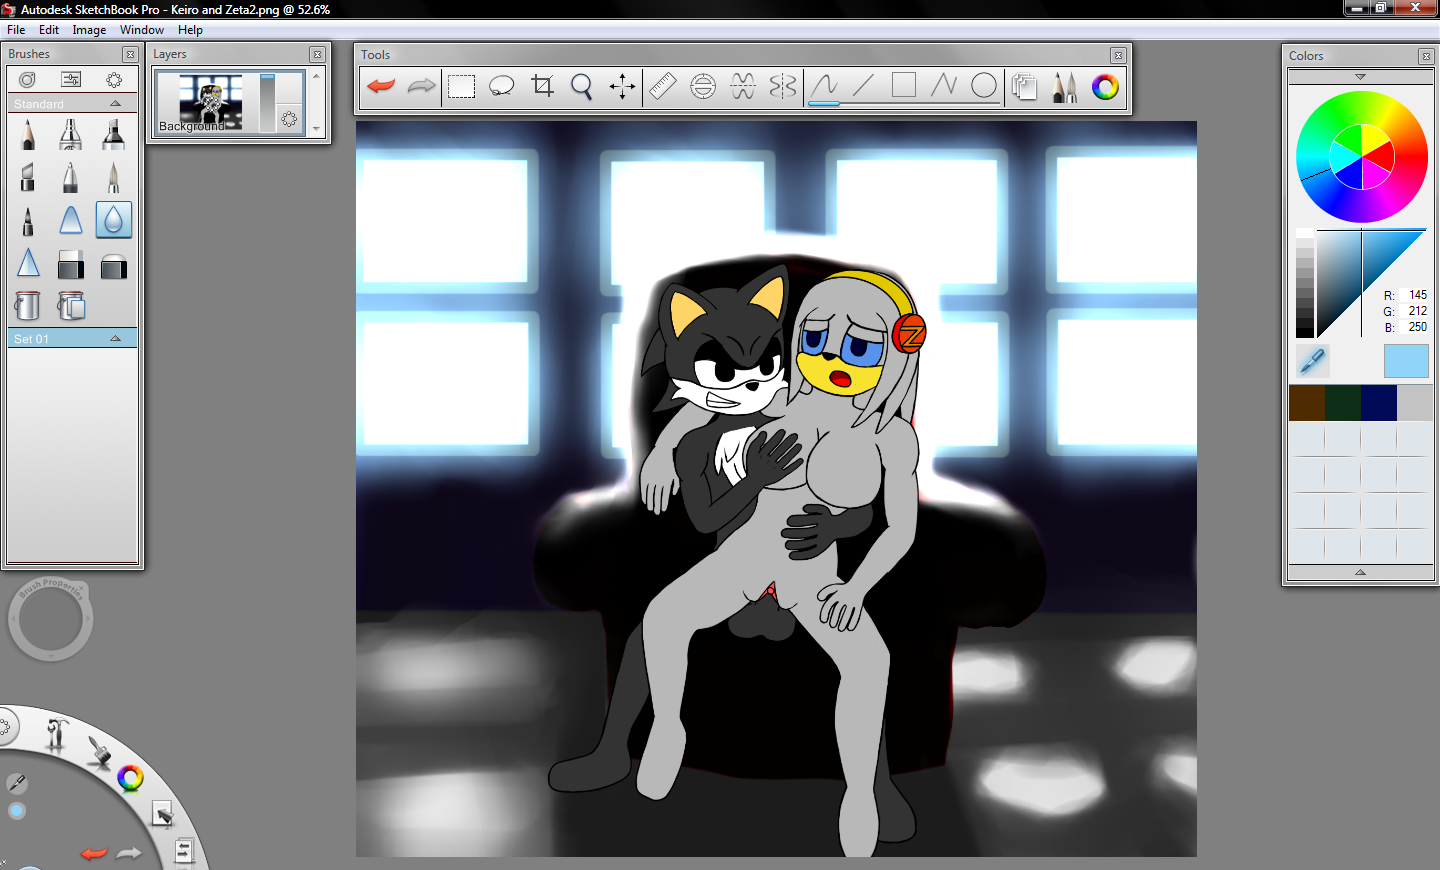Open the Edit menu
Image resolution: width=1440 pixels, height=870 pixels.
coord(49,30)
